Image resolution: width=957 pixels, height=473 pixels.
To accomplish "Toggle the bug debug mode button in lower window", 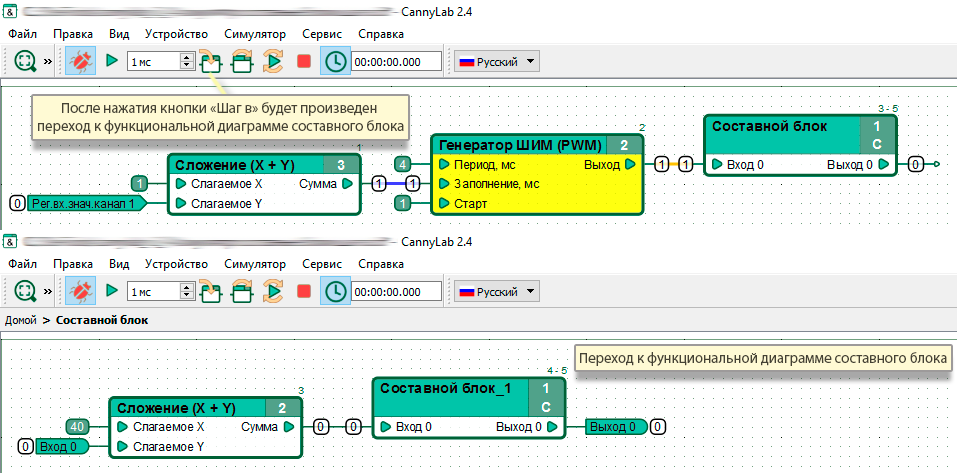I will click(x=81, y=291).
